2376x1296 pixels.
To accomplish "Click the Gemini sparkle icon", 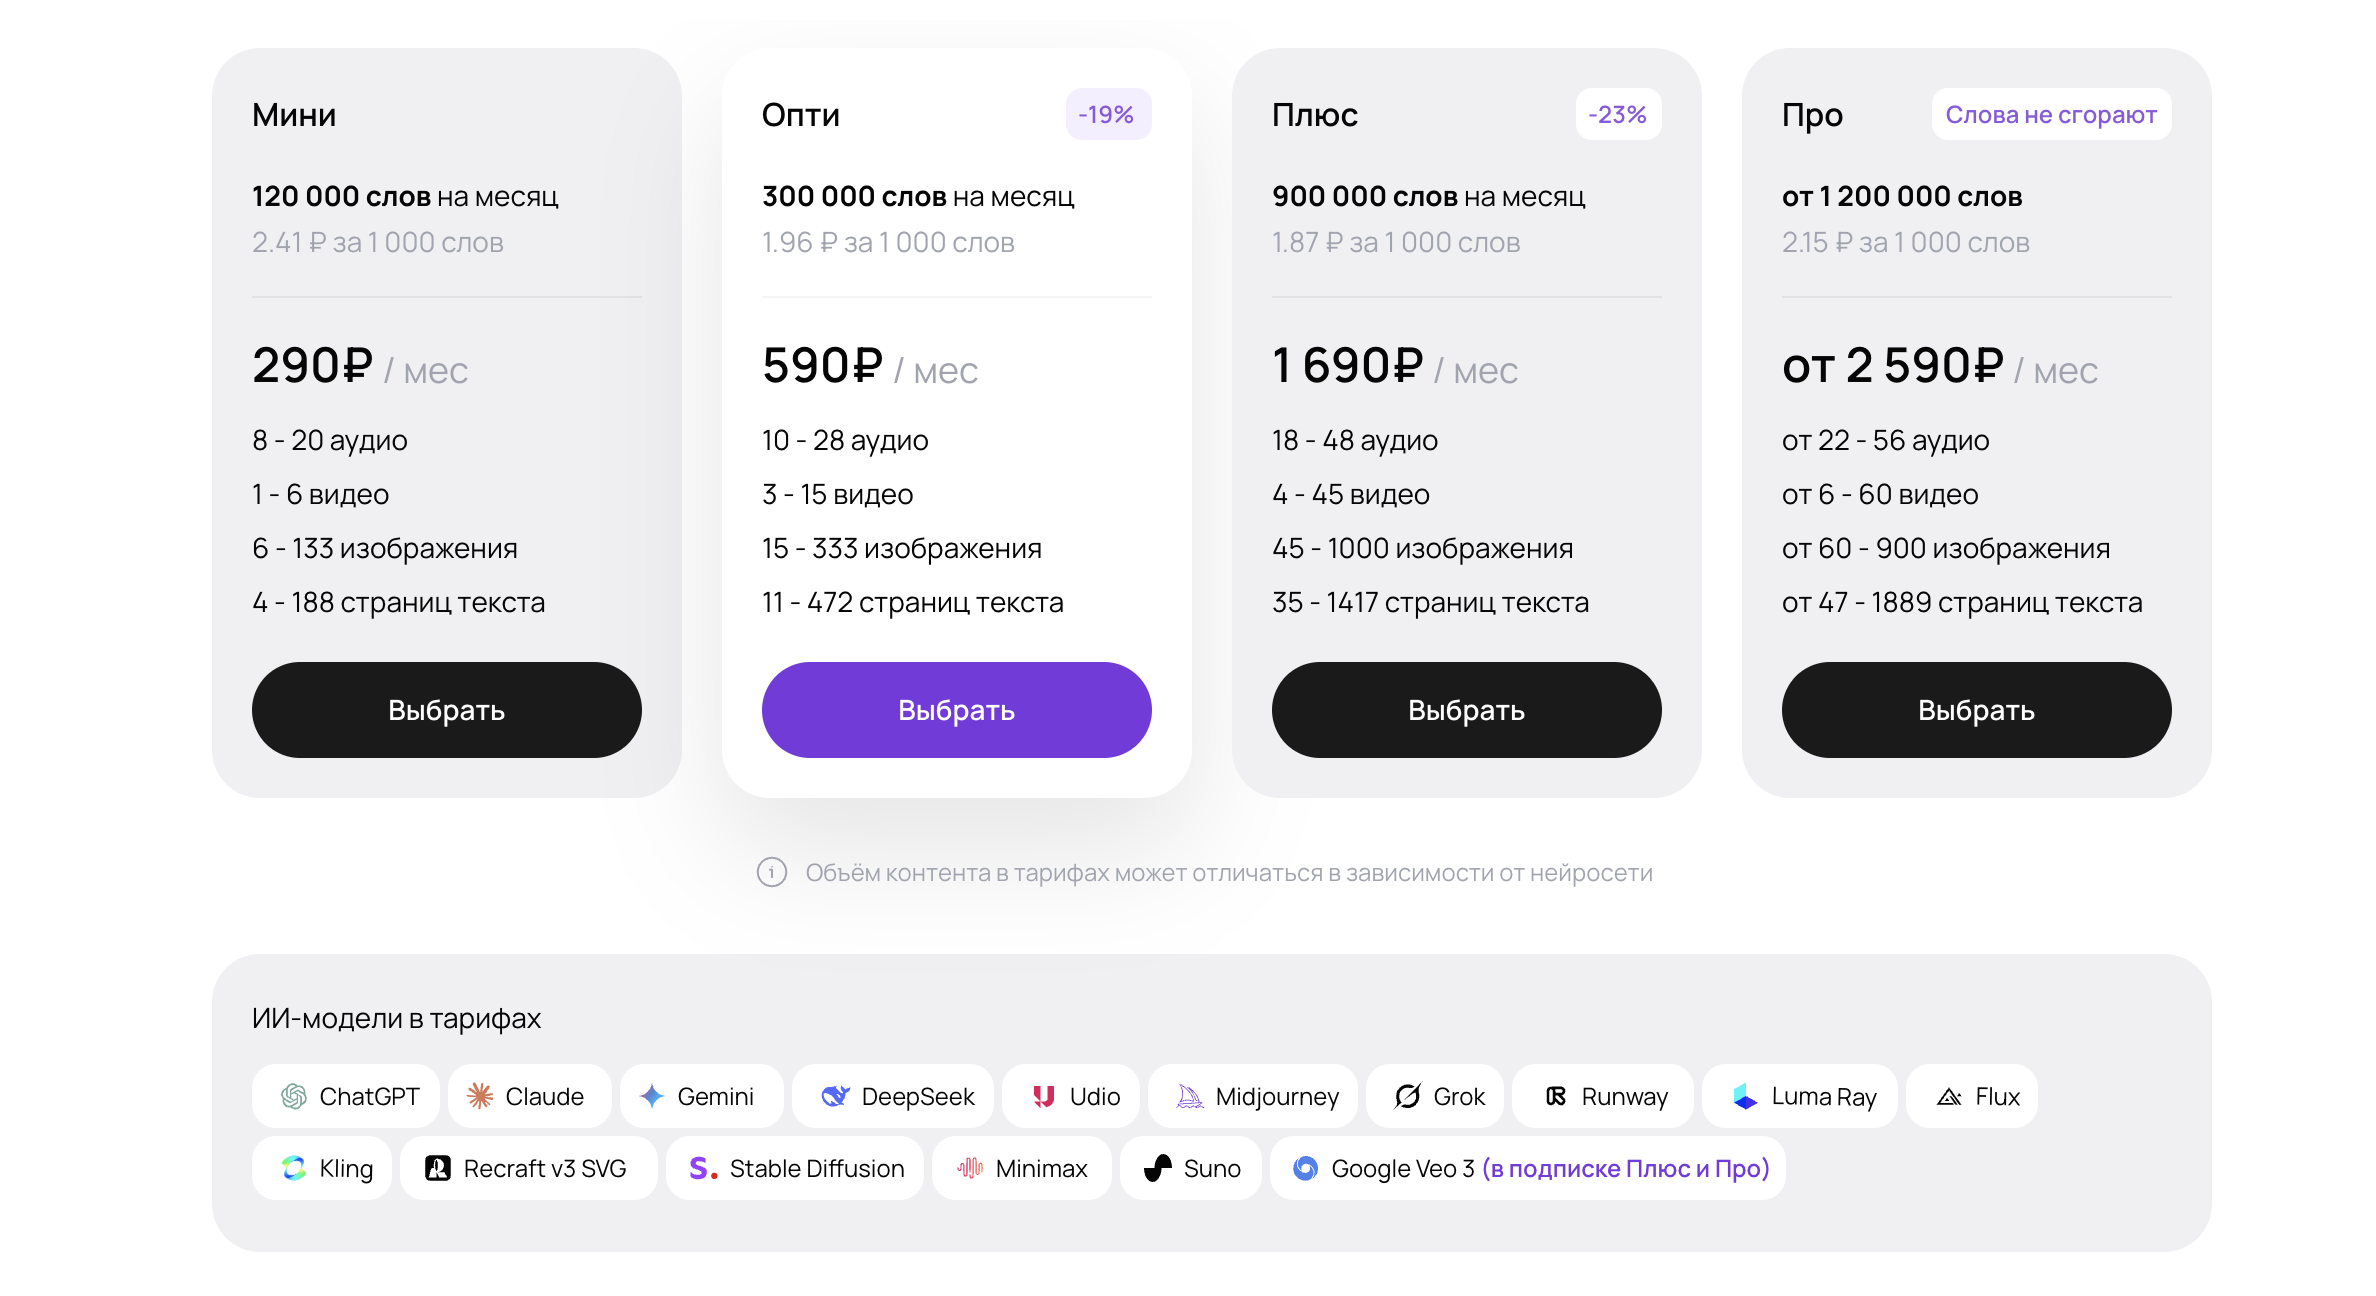I will [652, 1097].
